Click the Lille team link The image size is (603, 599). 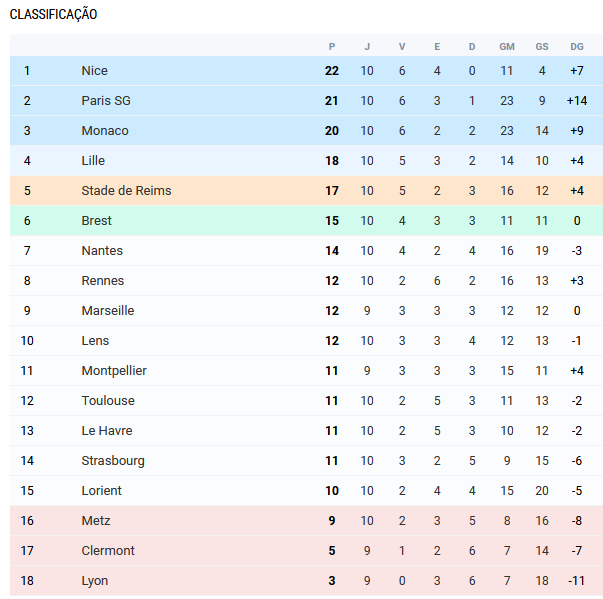point(93,161)
